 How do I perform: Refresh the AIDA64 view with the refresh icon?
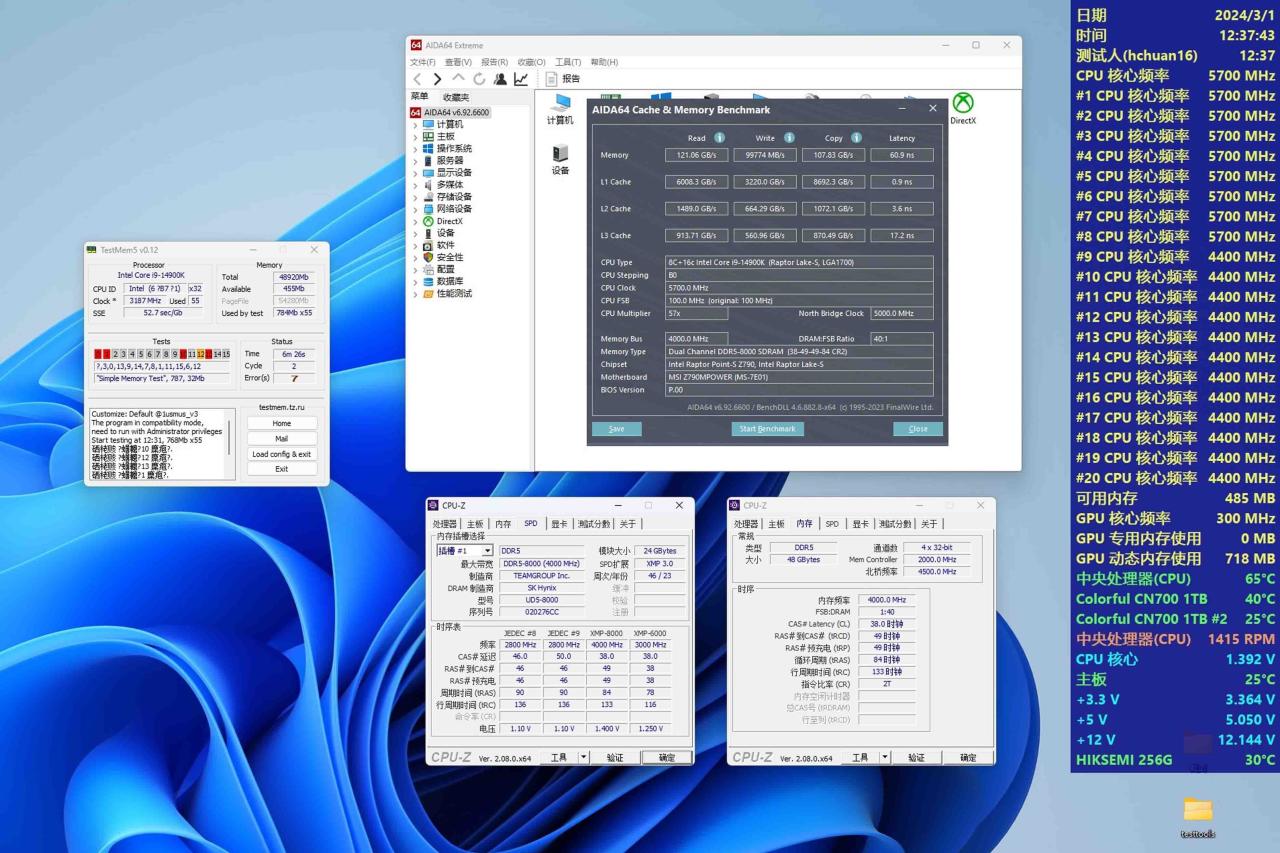coord(479,79)
